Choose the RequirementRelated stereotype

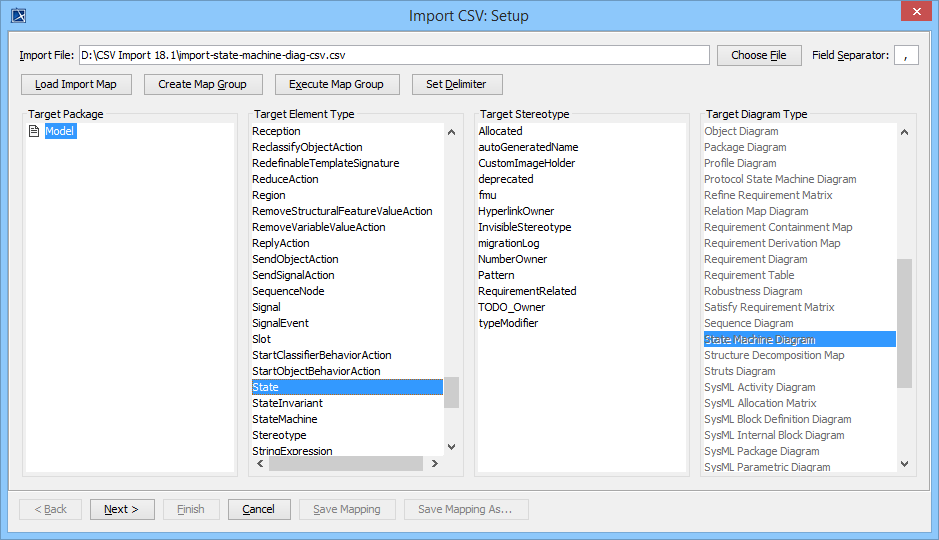527,291
